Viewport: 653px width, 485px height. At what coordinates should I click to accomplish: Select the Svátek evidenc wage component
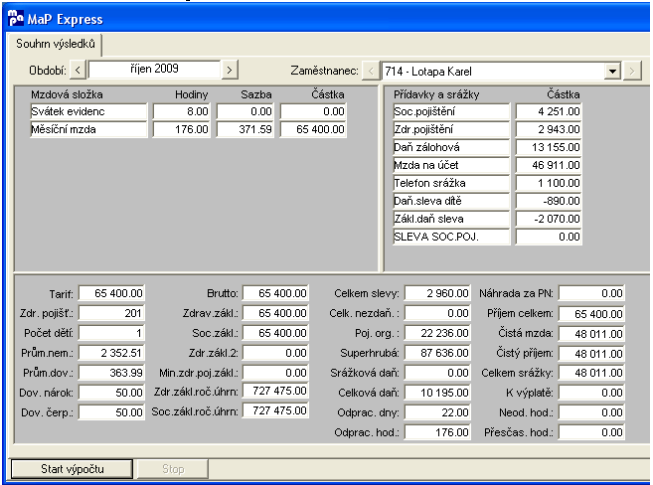click(x=89, y=112)
